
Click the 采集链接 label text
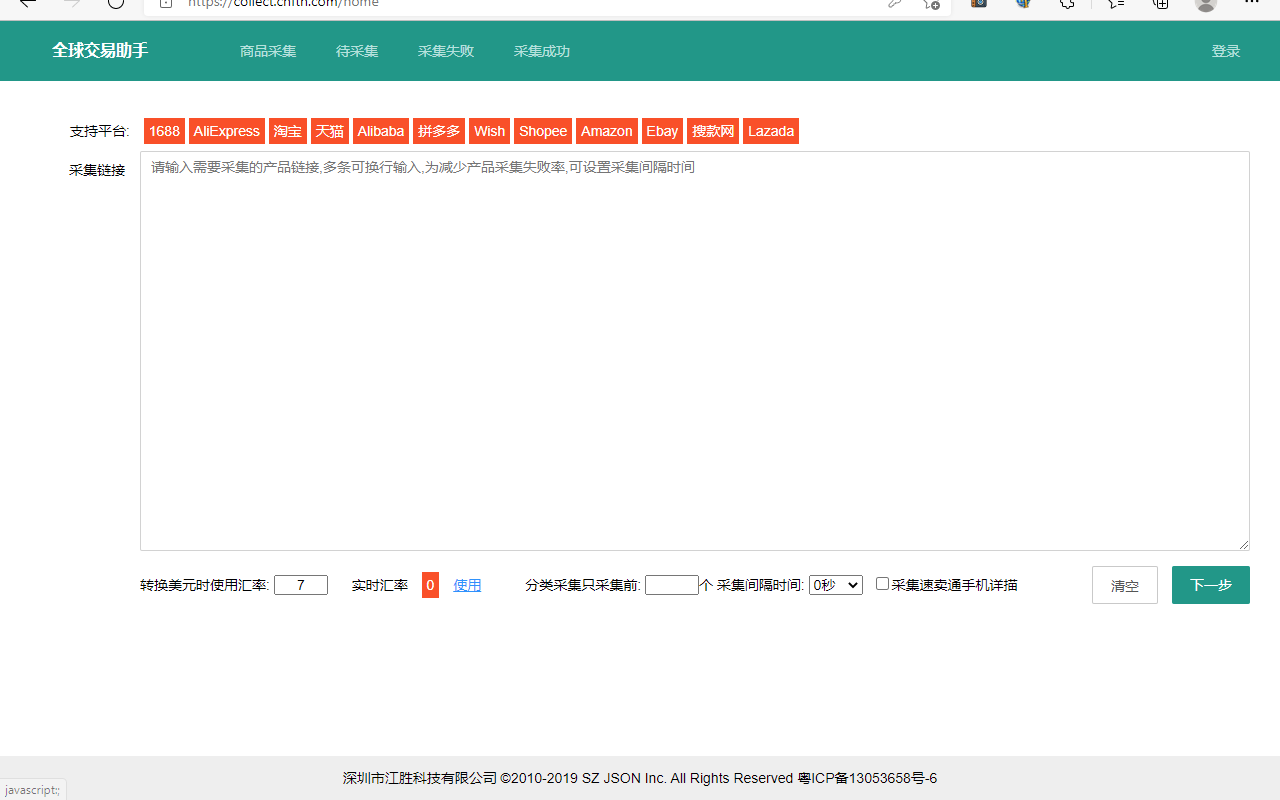[x=97, y=170]
